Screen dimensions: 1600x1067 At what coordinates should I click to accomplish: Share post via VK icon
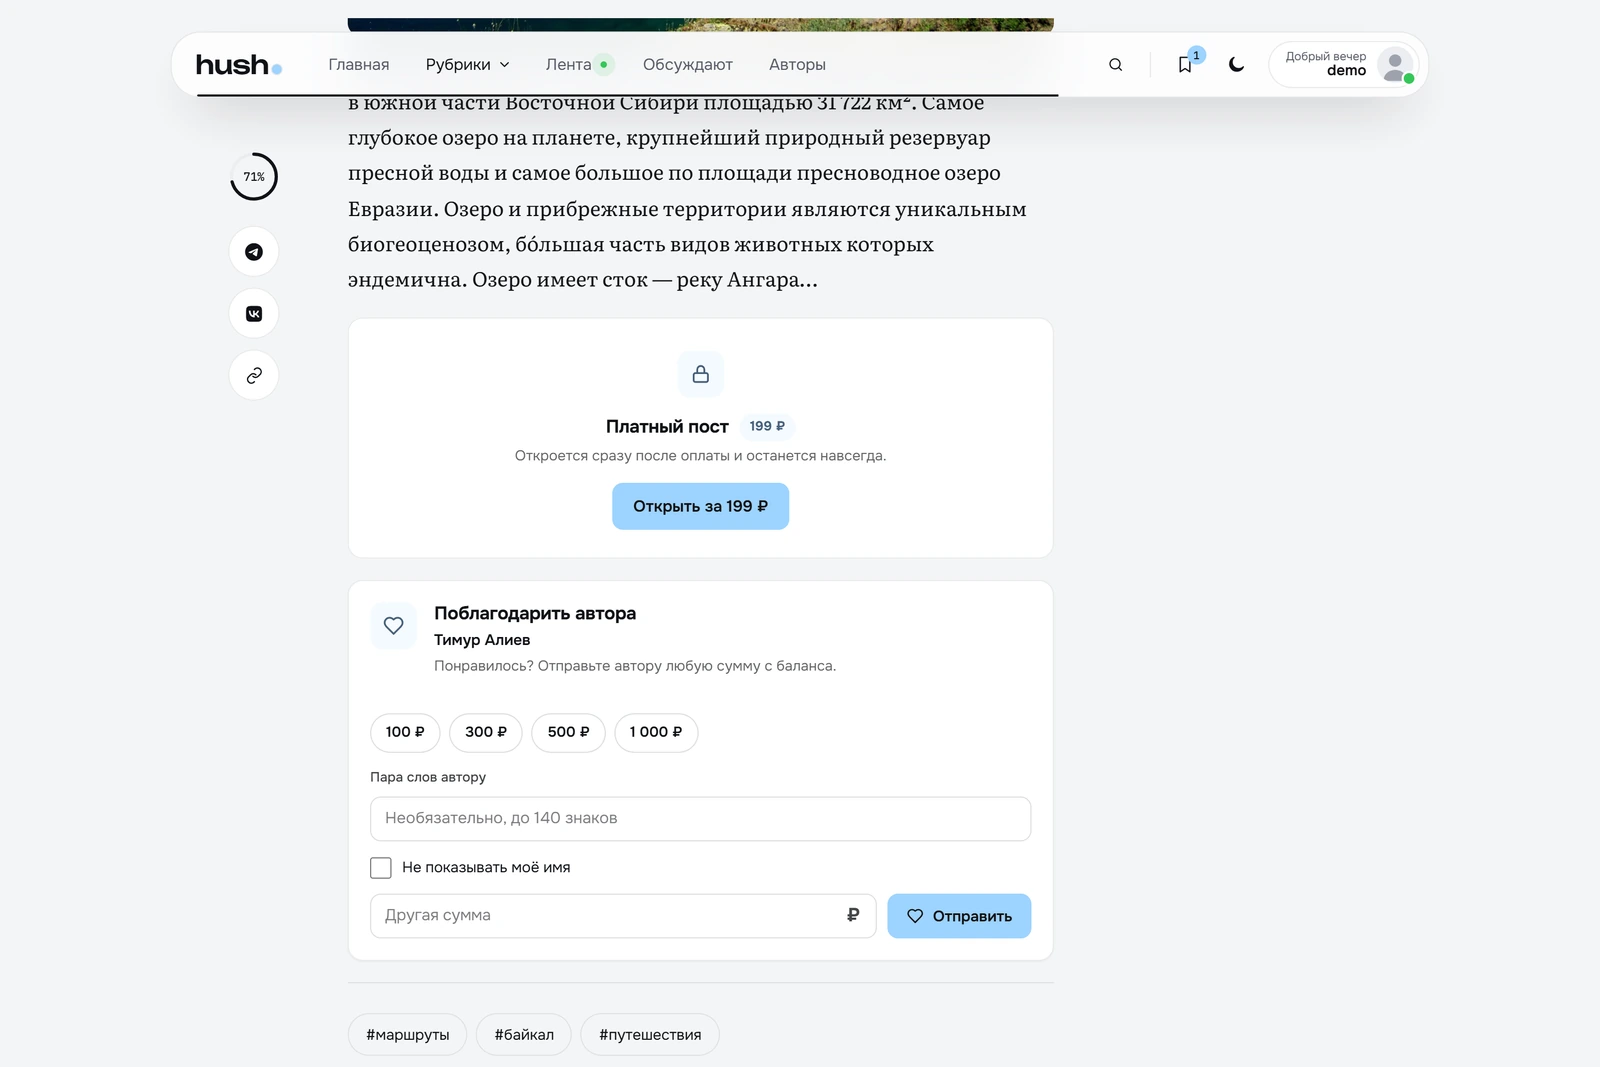254,314
